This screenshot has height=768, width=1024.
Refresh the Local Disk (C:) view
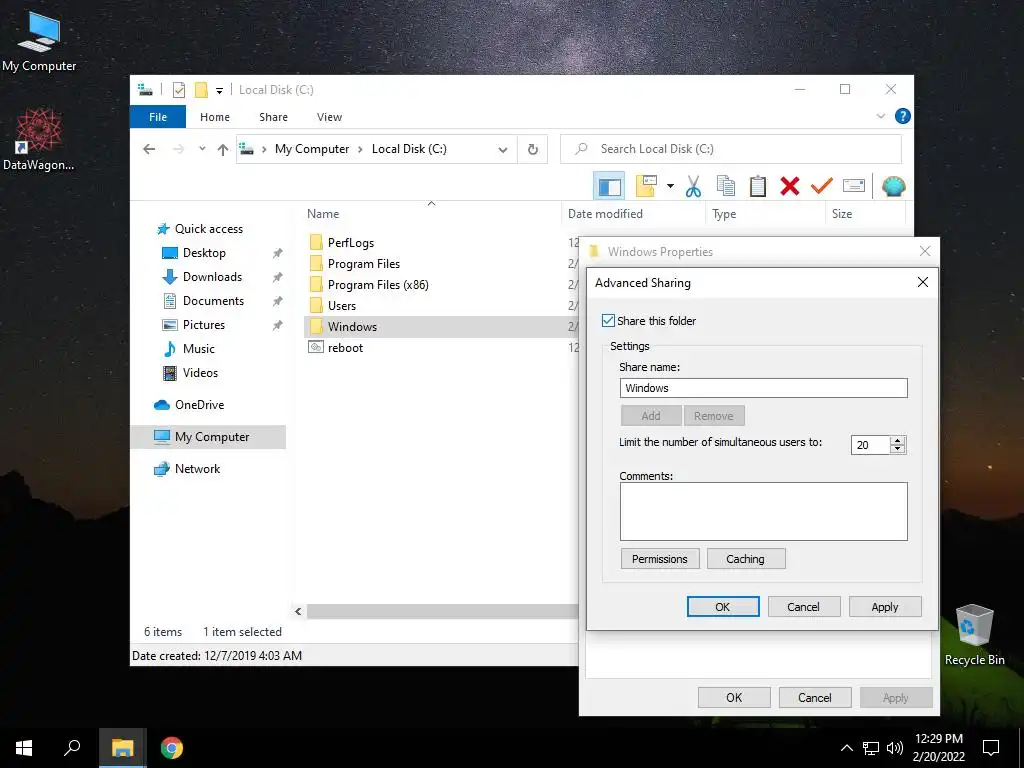point(533,150)
